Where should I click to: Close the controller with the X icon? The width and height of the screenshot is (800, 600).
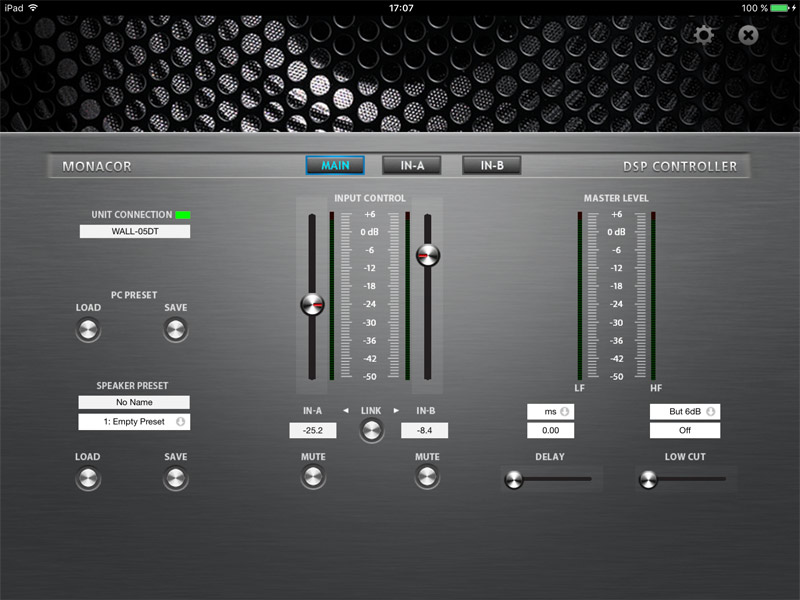748,35
